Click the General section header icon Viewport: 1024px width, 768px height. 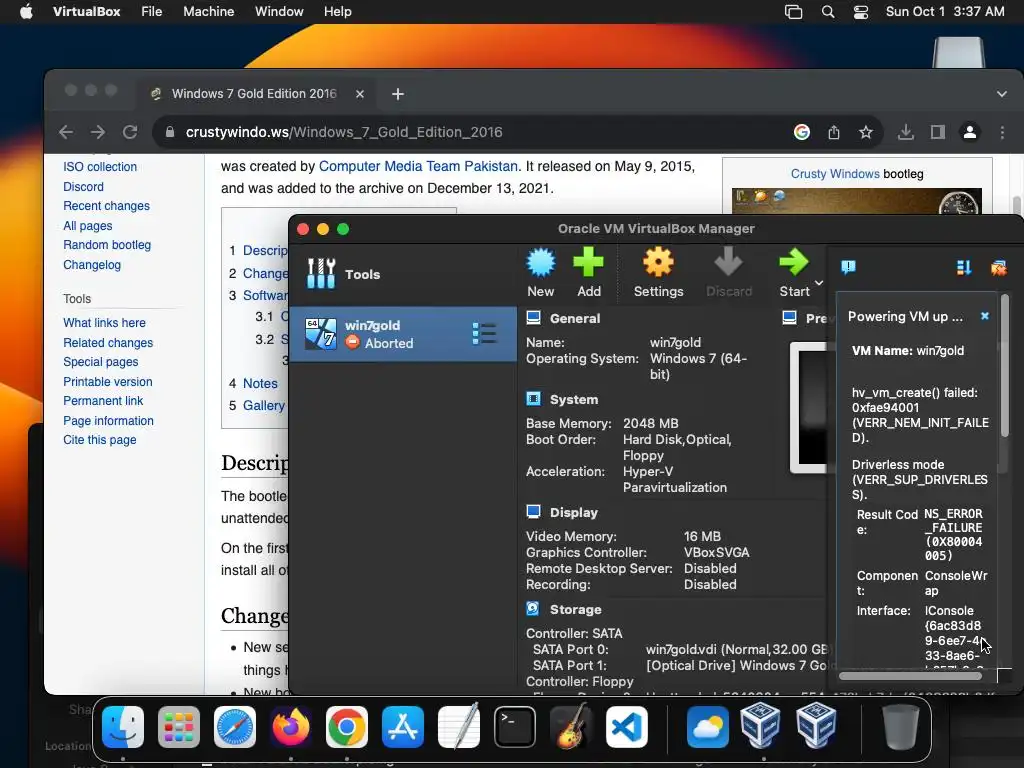[x=534, y=318]
